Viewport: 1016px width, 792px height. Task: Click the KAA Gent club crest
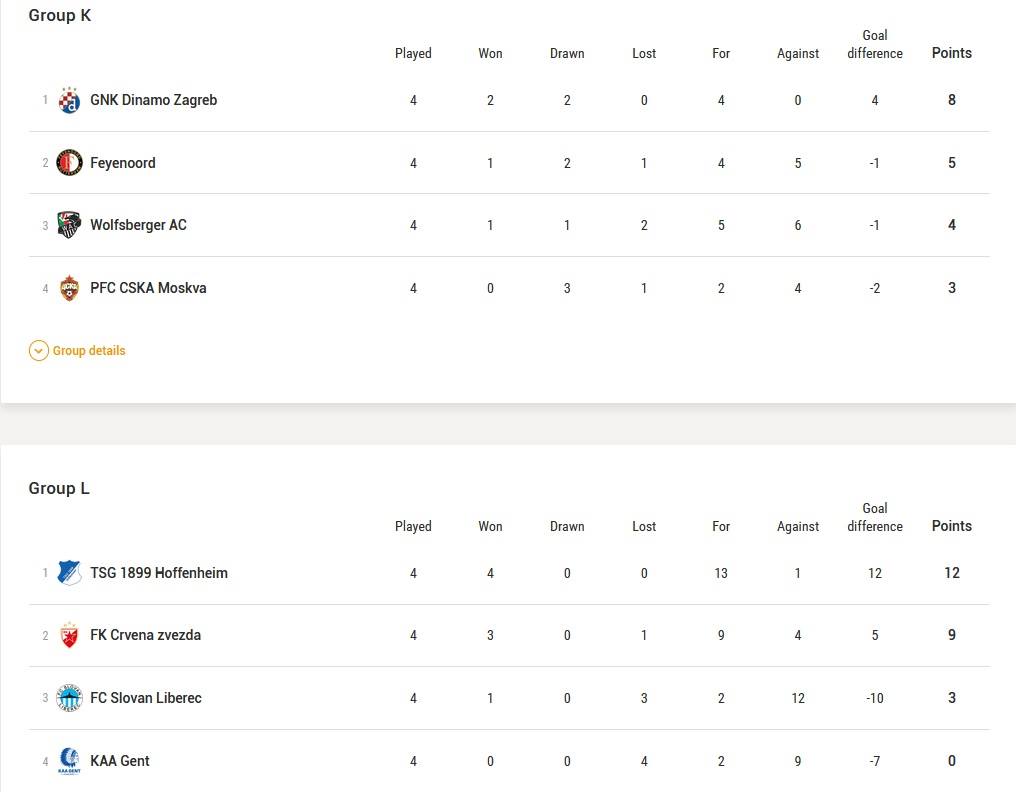click(x=69, y=761)
